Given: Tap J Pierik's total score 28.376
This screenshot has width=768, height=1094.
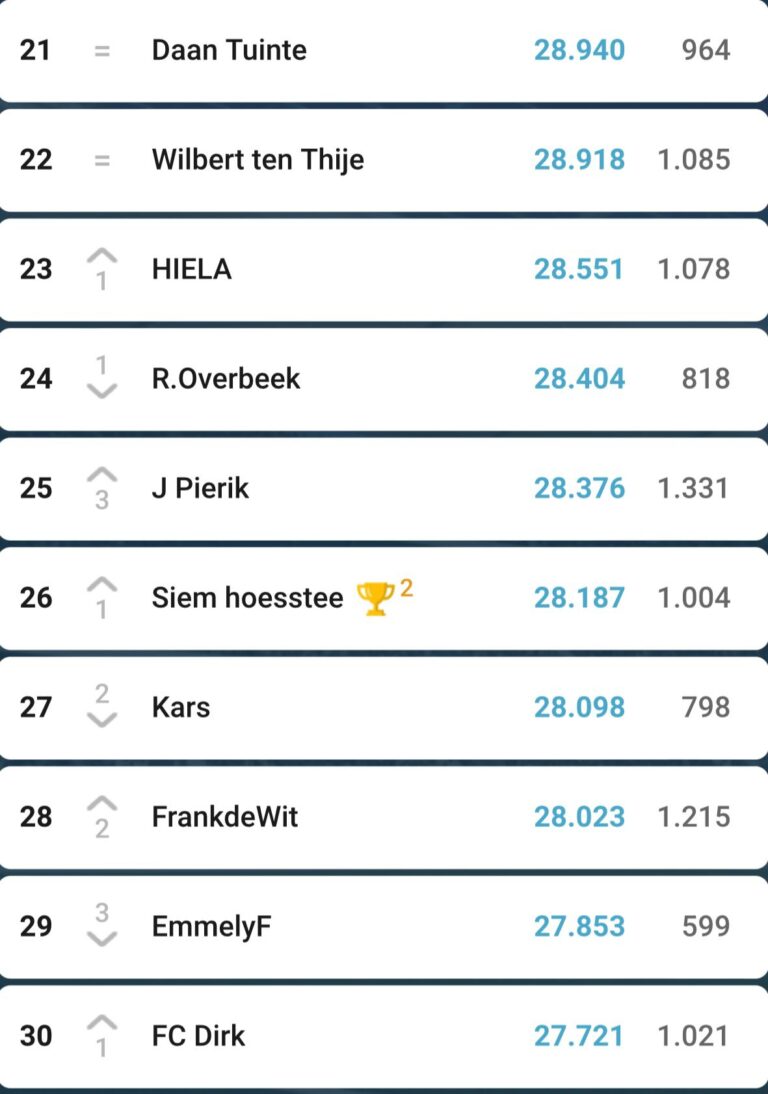Looking at the screenshot, I should (579, 488).
